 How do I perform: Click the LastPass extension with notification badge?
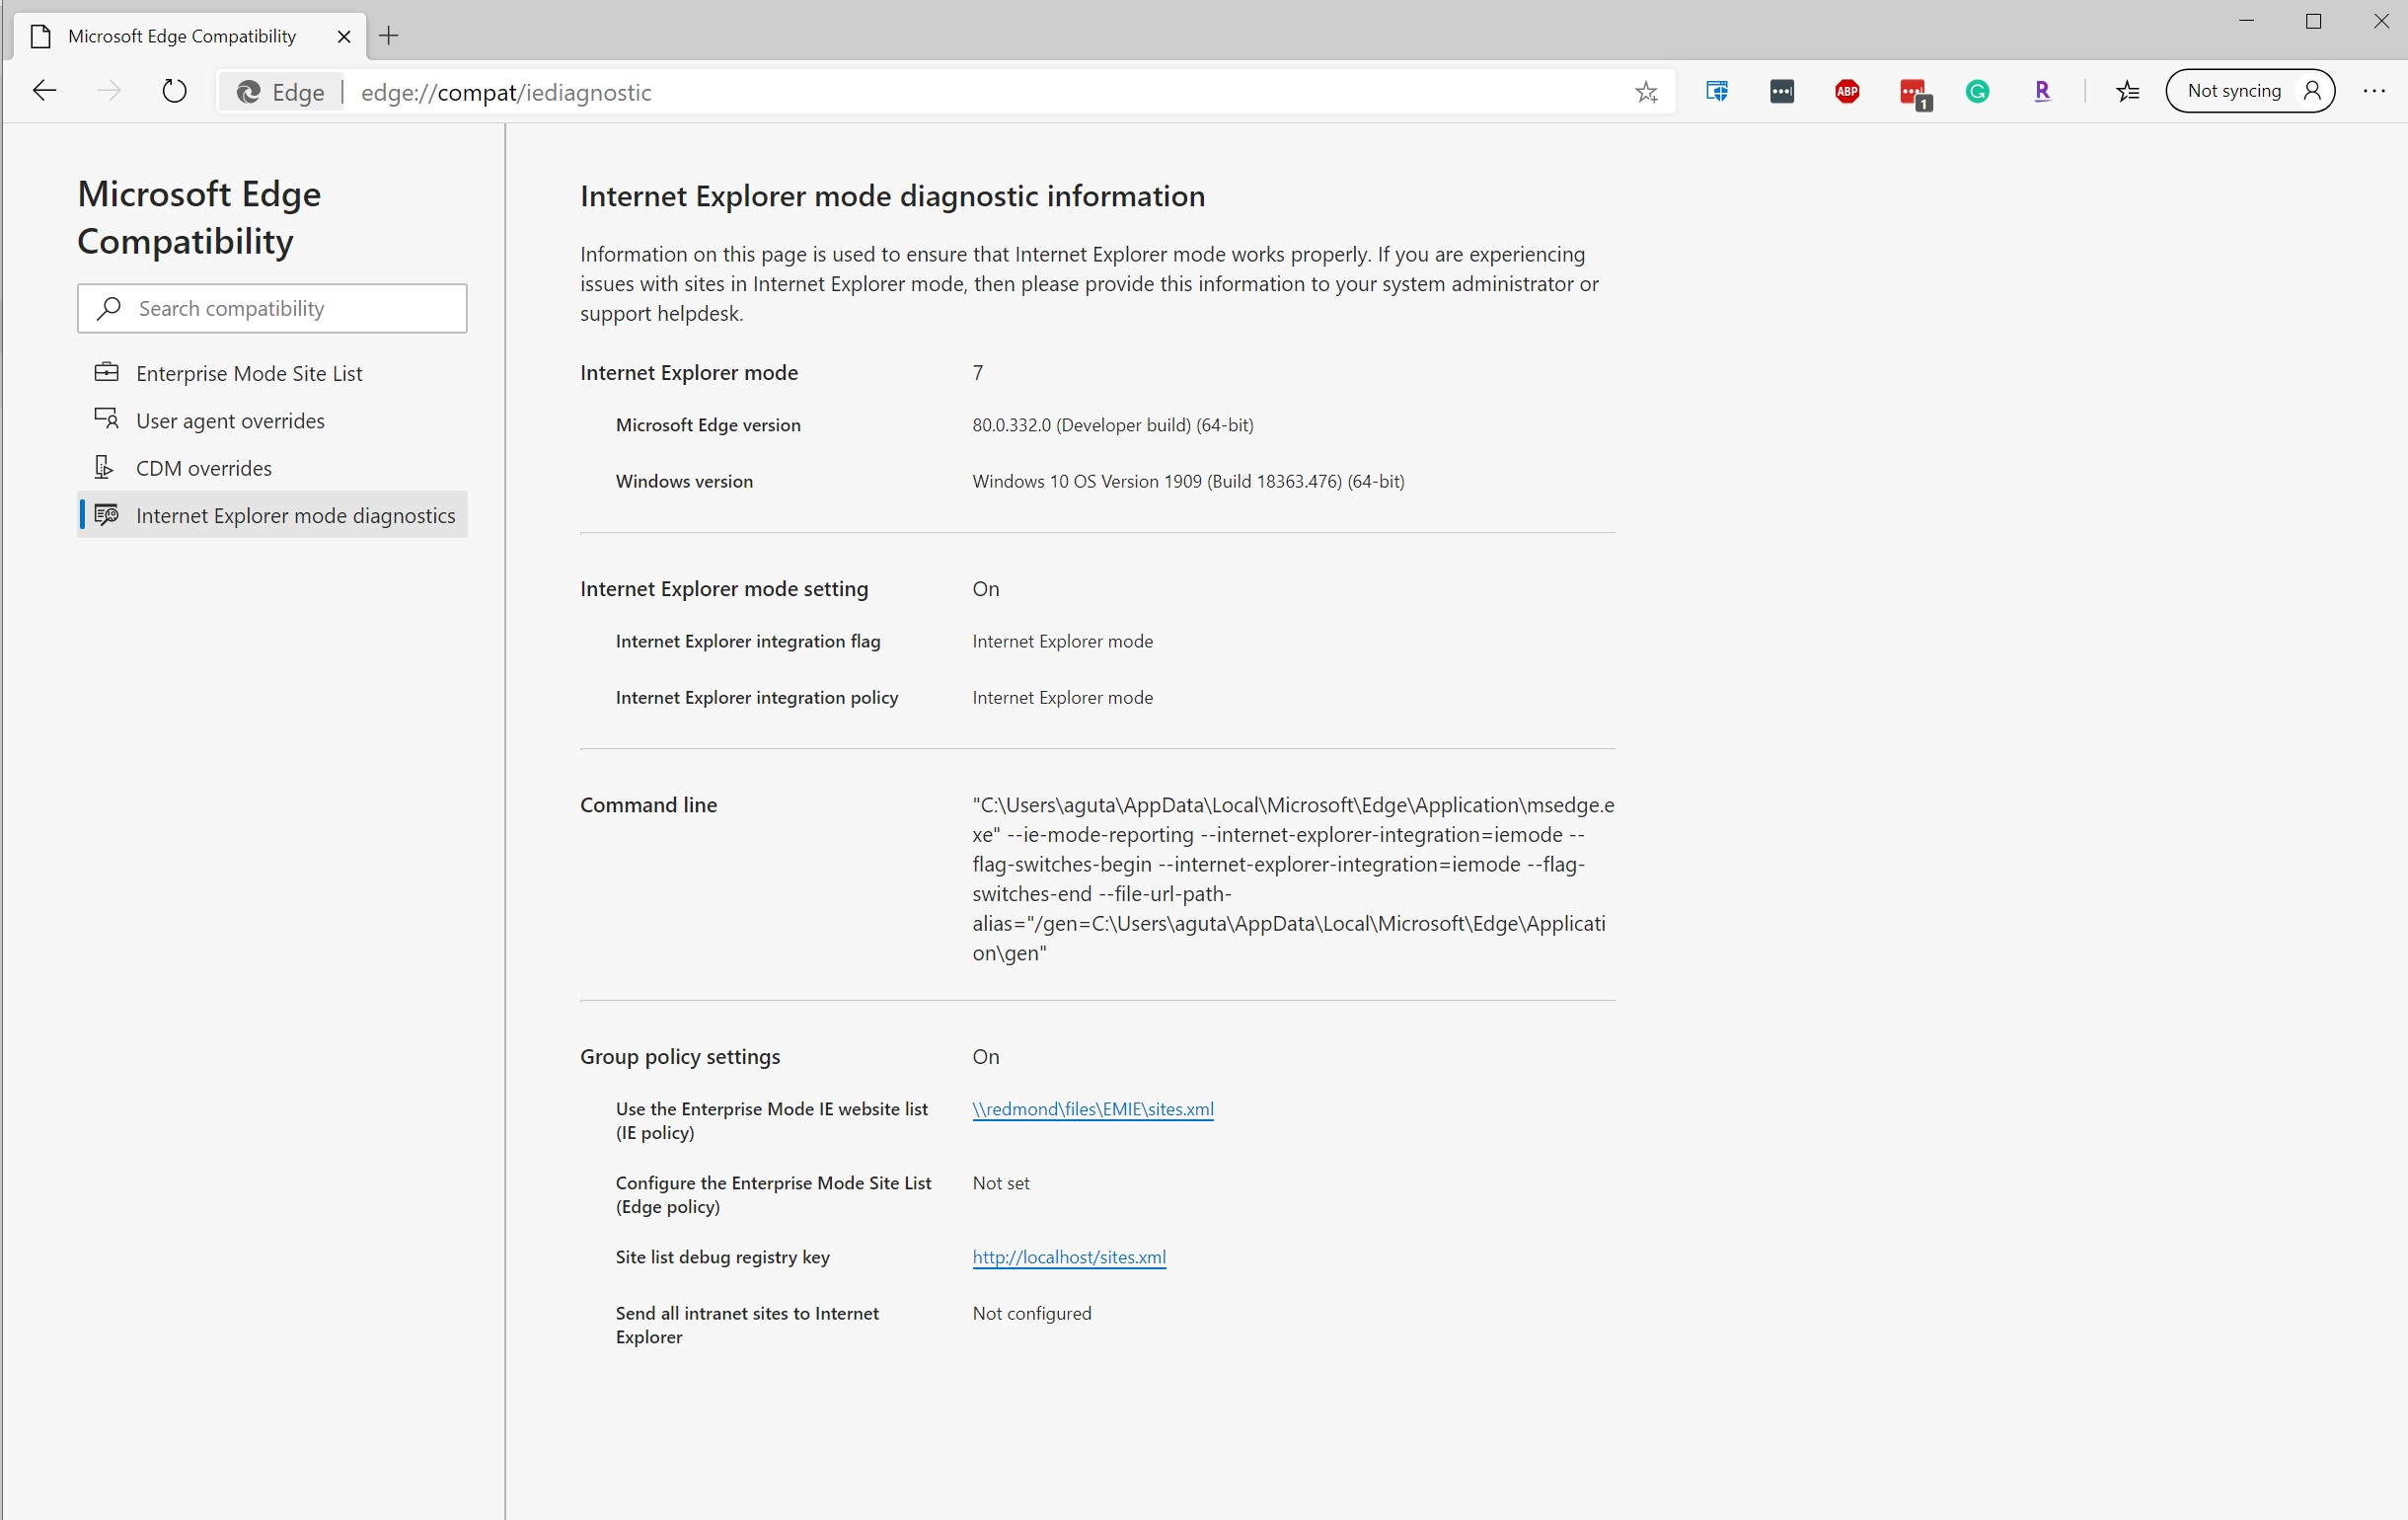[1912, 91]
